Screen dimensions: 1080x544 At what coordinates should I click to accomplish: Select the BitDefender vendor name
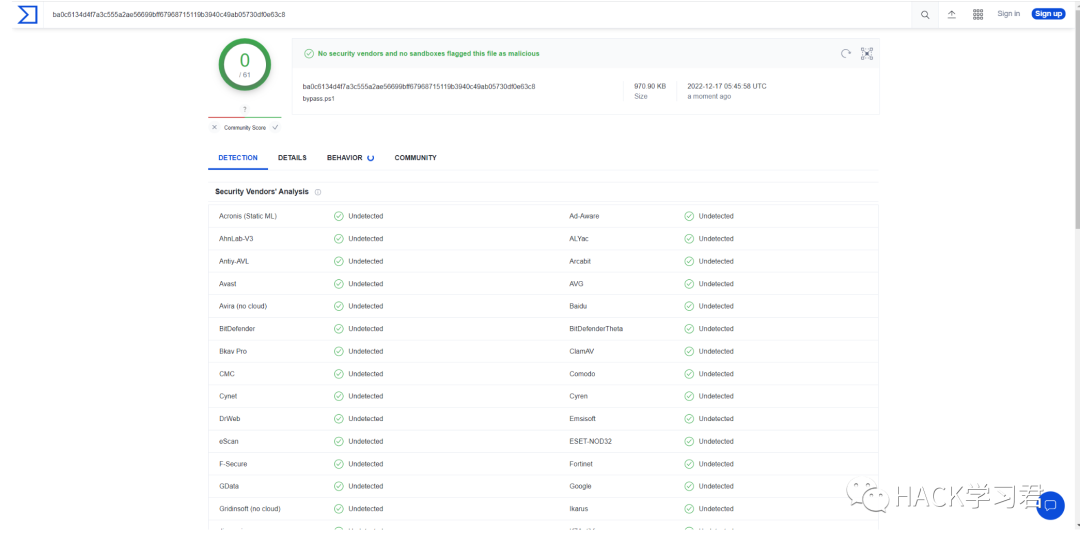pyautogui.click(x=237, y=328)
